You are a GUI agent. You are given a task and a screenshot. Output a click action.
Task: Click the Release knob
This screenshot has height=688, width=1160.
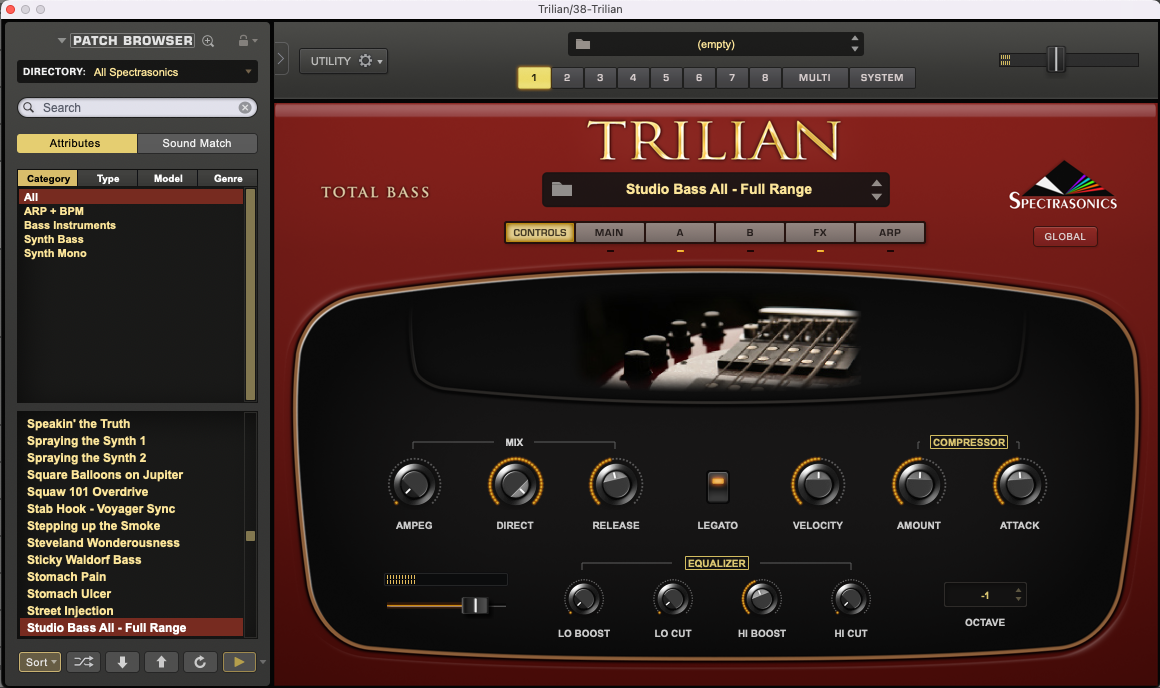[x=616, y=485]
